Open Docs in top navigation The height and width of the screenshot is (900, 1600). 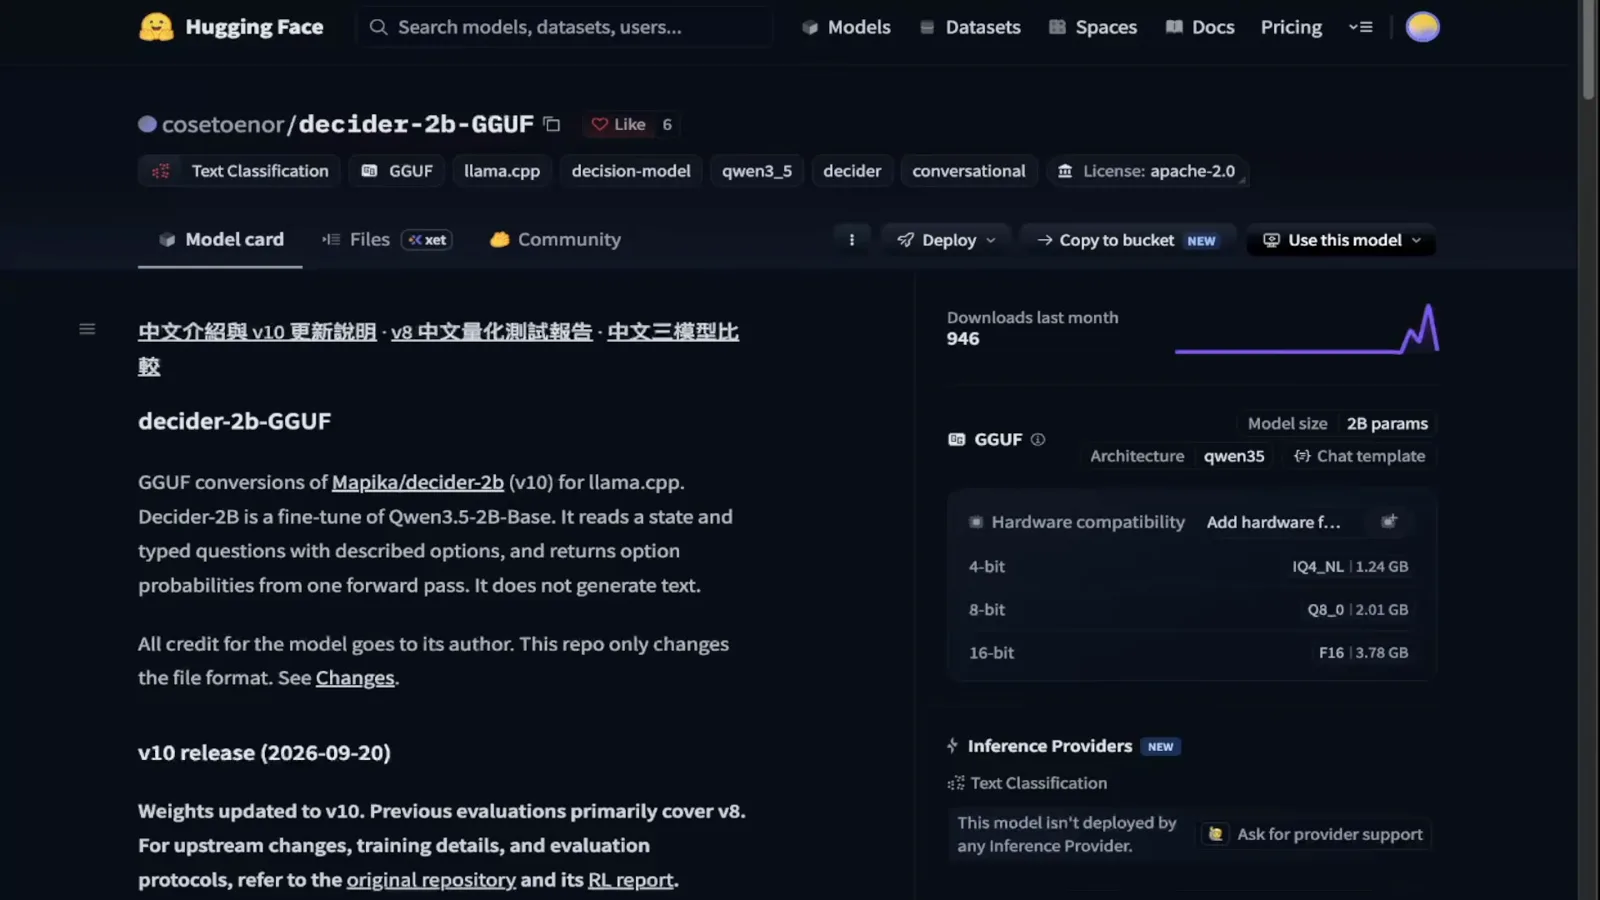(x=1200, y=27)
